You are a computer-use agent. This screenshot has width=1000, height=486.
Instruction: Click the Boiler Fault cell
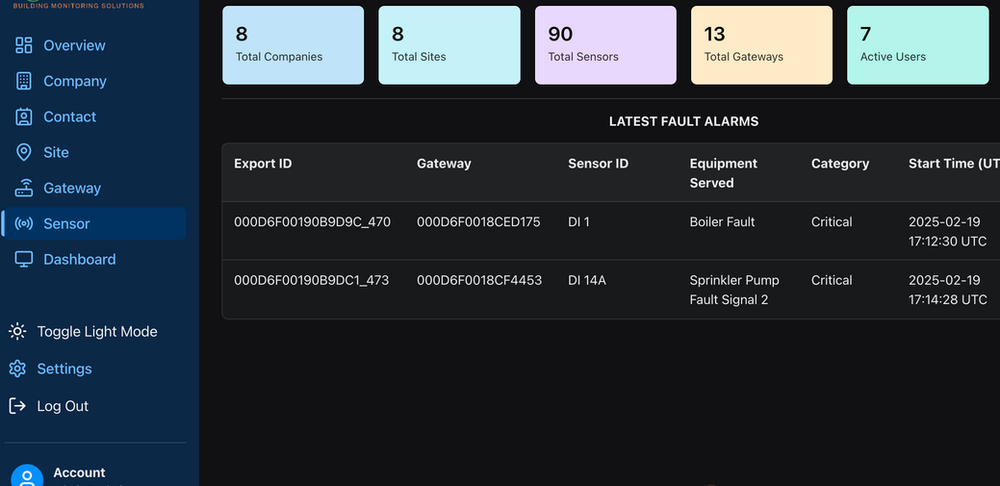point(722,222)
